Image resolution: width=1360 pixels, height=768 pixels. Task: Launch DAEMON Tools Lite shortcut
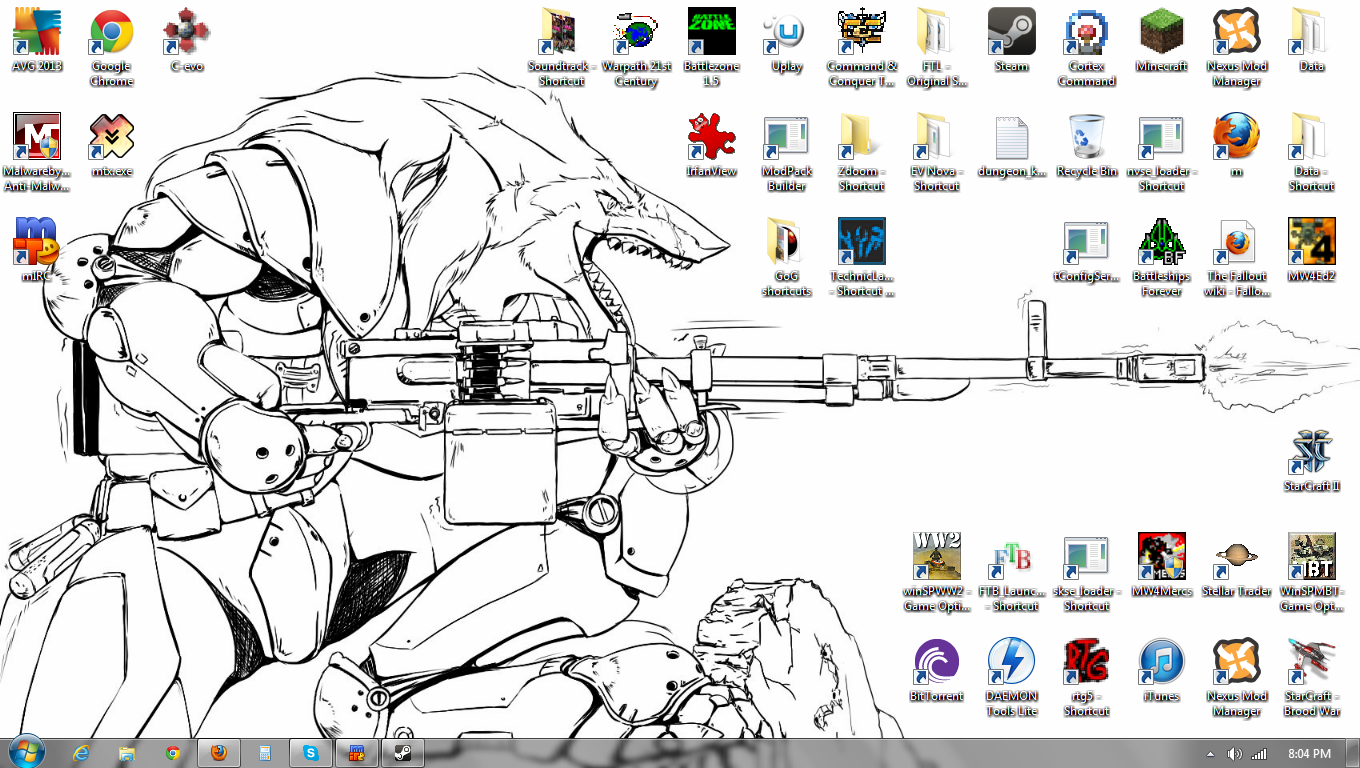tap(1012, 663)
